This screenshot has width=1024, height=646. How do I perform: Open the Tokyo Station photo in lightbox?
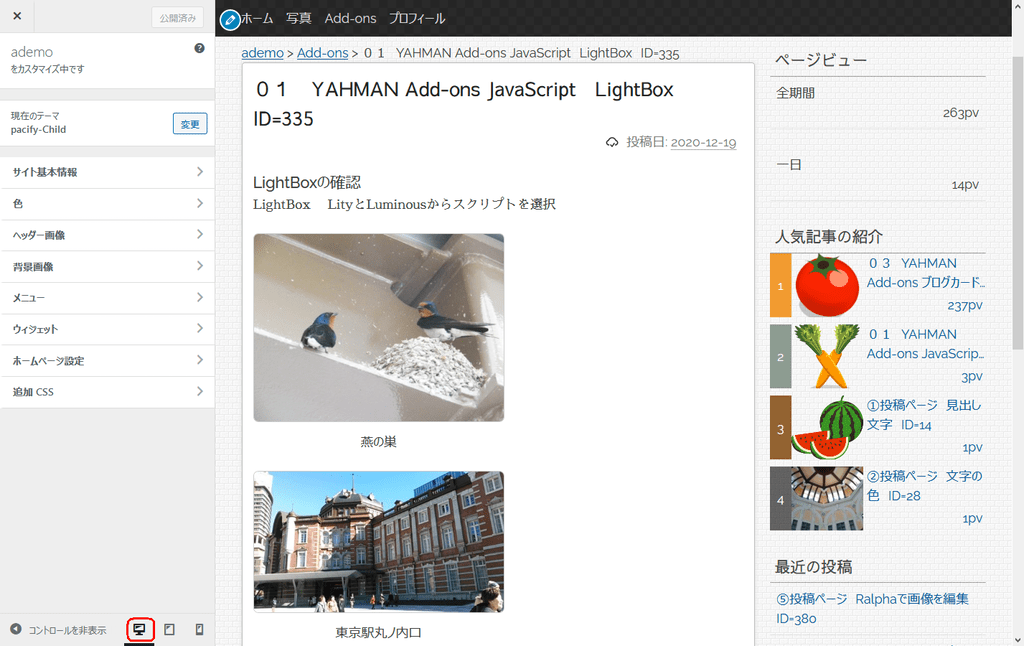[x=379, y=541]
